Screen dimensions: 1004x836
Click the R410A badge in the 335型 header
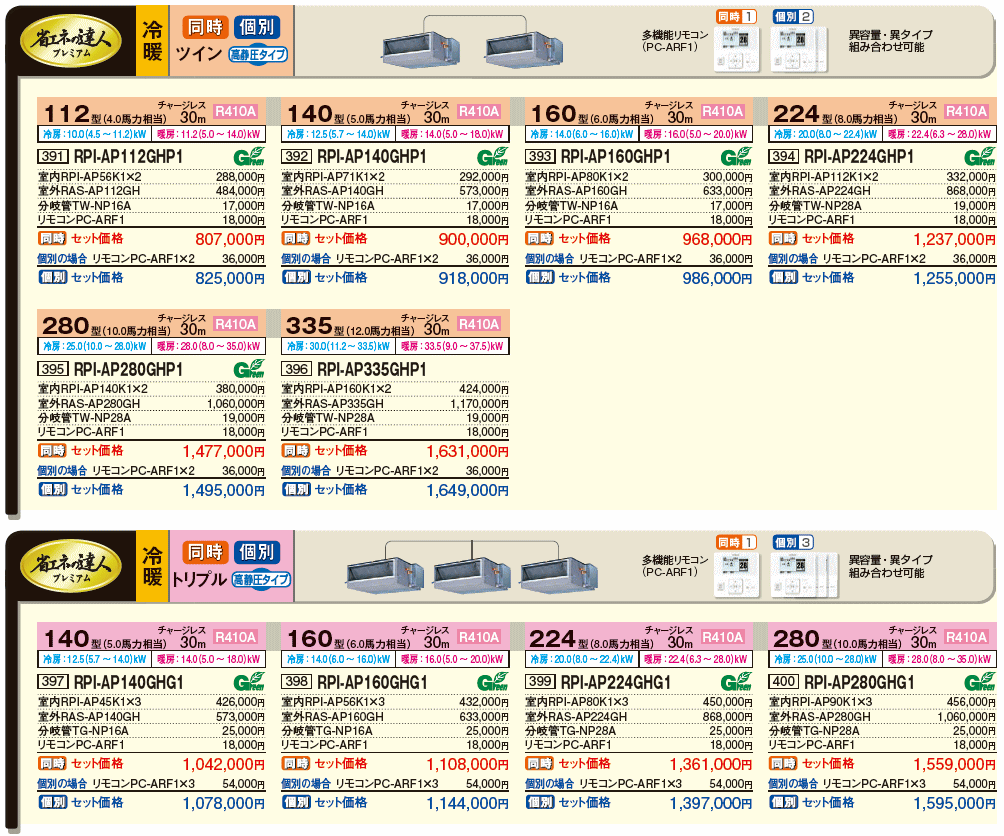479,325
